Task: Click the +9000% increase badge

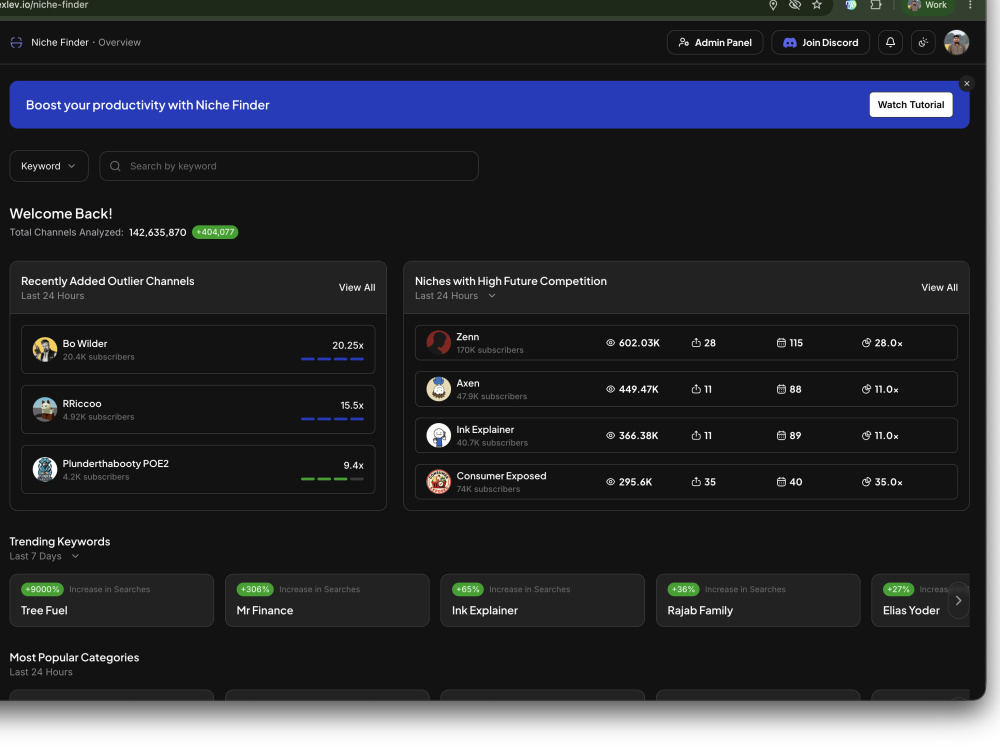Action: pyautogui.click(x=43, y=589)
